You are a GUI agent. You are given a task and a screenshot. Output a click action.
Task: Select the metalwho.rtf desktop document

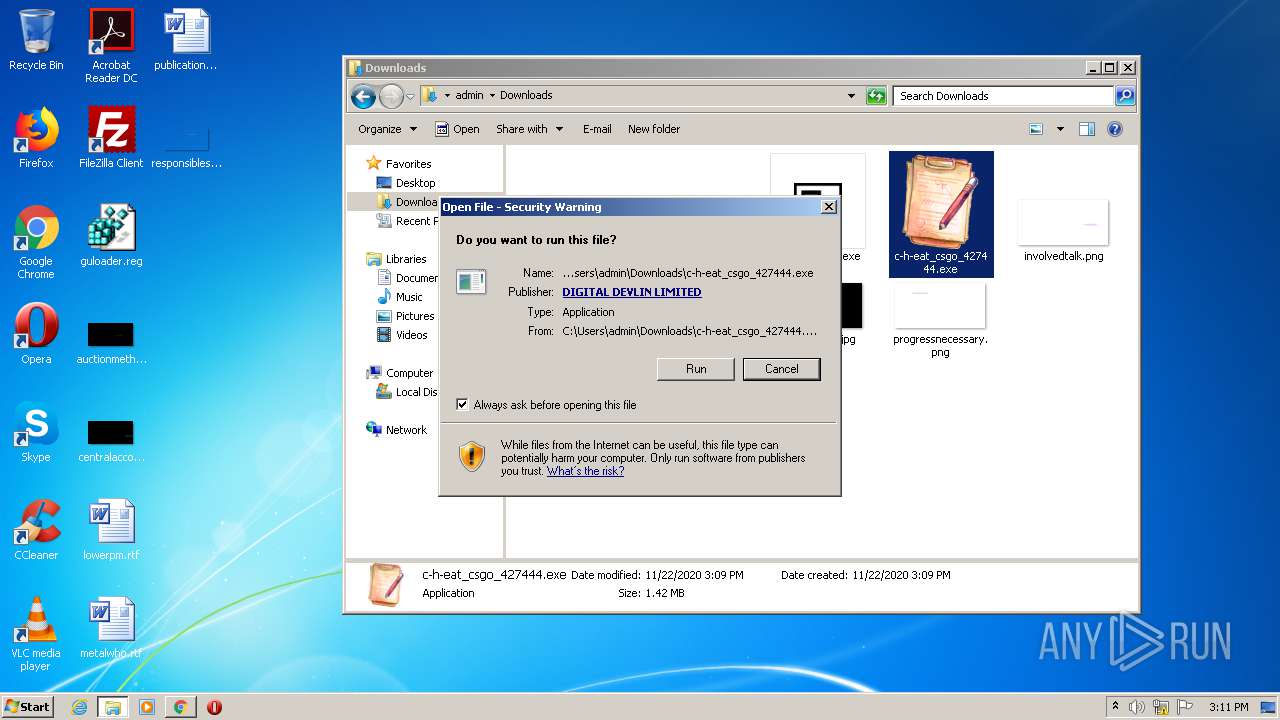[x=111, y=628]
